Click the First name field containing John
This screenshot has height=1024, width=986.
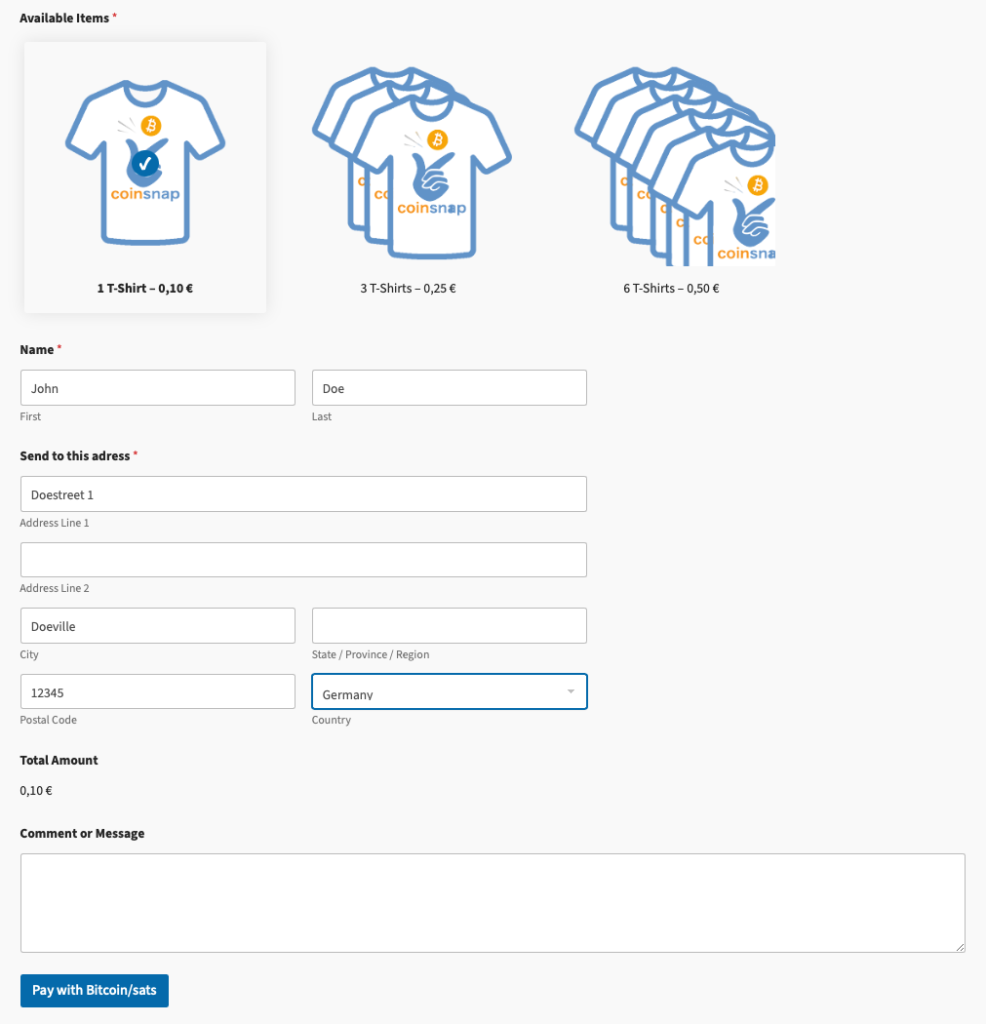click(158, 388)
